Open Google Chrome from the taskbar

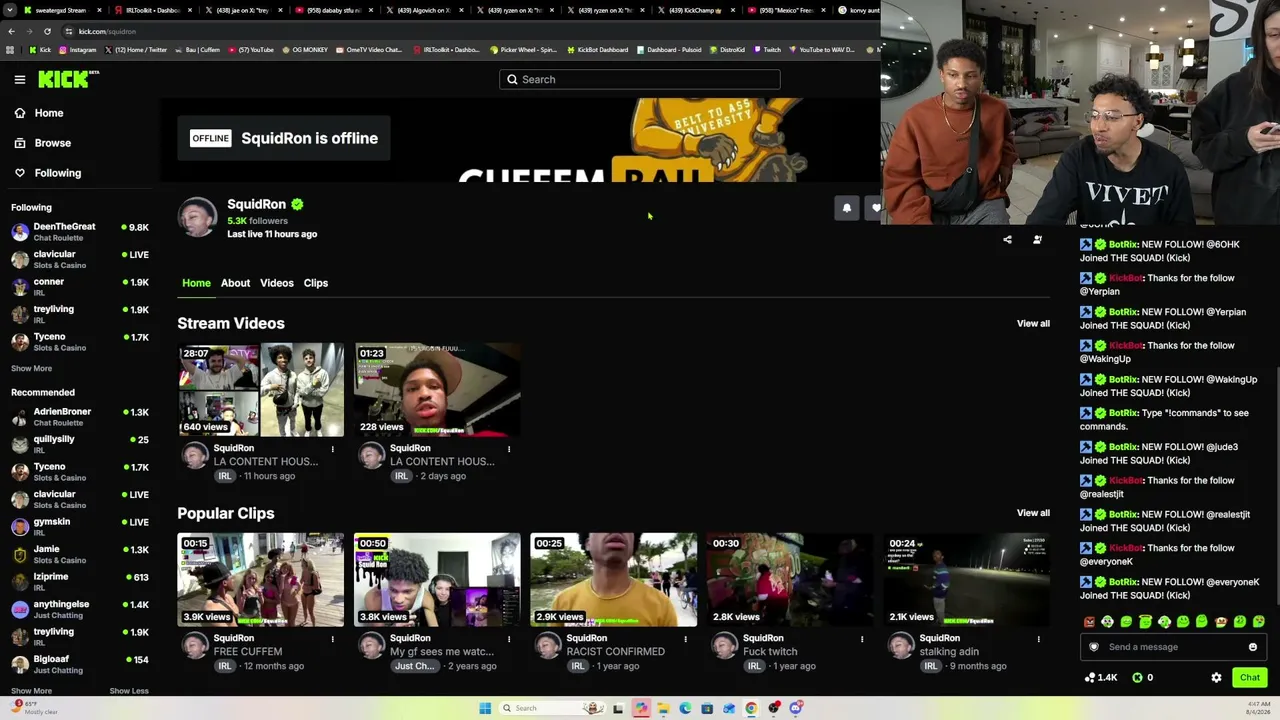[x=751, y=708]
